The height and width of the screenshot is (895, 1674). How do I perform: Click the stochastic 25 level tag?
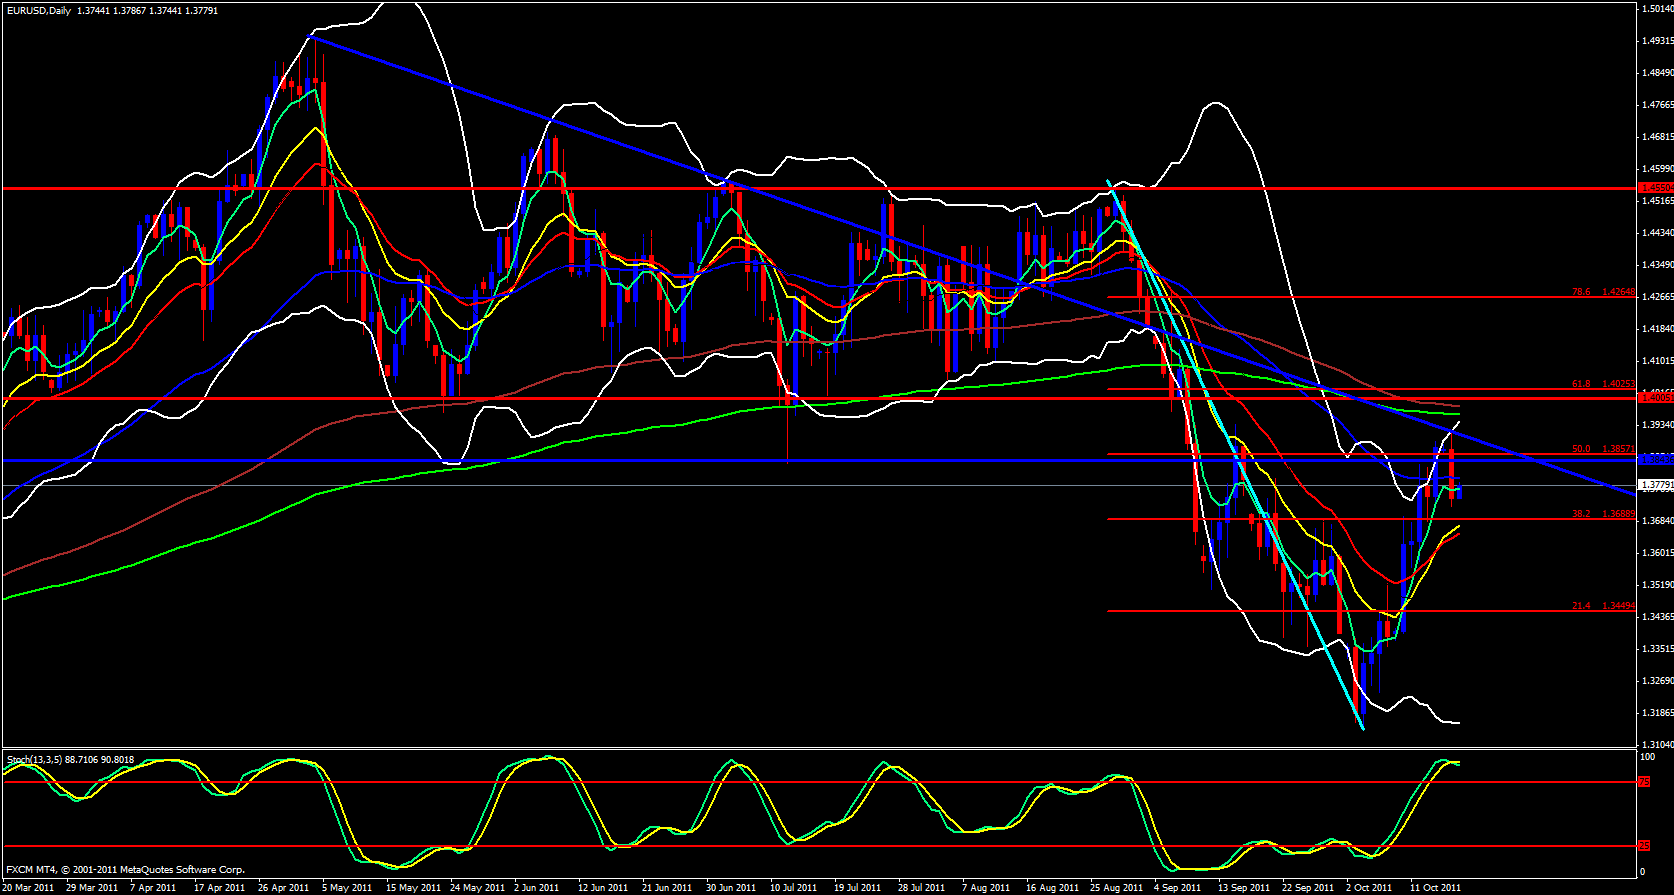tap(1644, 846)
